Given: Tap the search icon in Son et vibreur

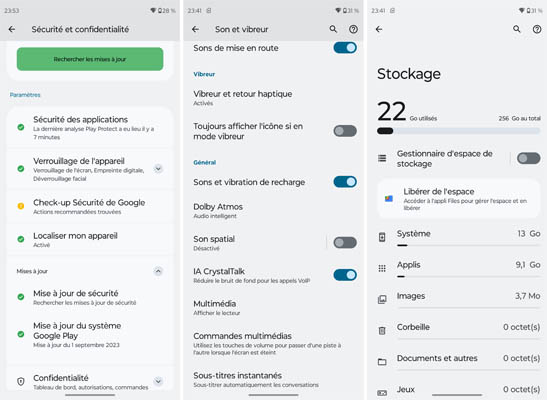Looking at the screenshot, I should [333, 29].
